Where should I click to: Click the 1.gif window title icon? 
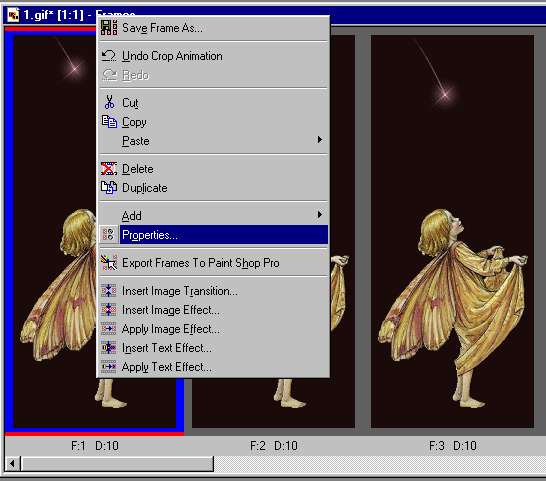[13, 15]
